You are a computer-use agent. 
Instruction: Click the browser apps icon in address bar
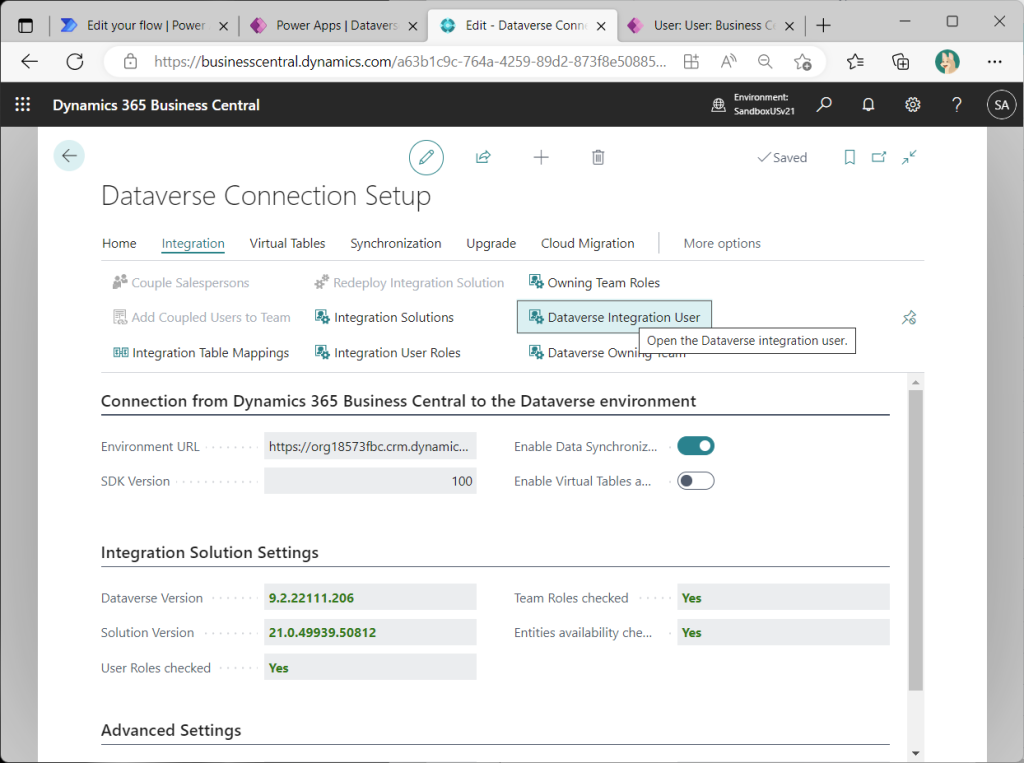tap(691, 62)
